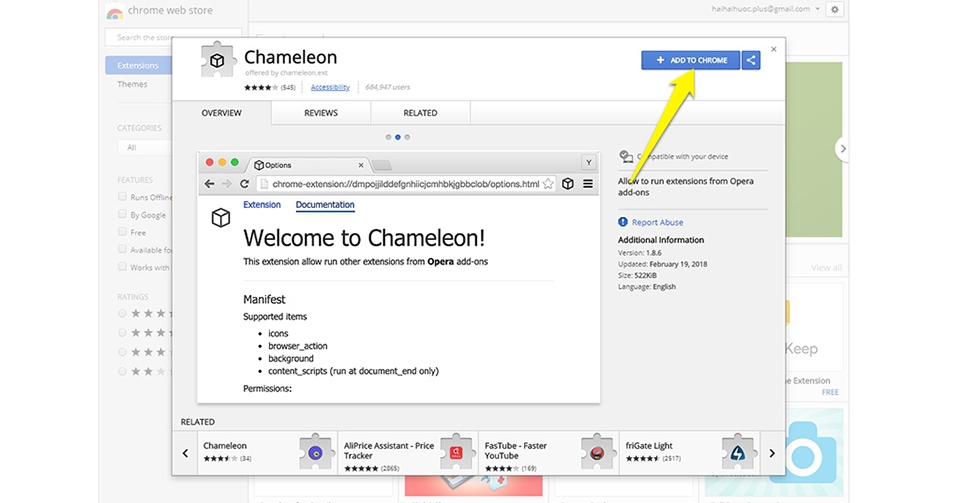Click the friGate Light blue icon
This screenshot has width=960, height=503.
(738, 453)
